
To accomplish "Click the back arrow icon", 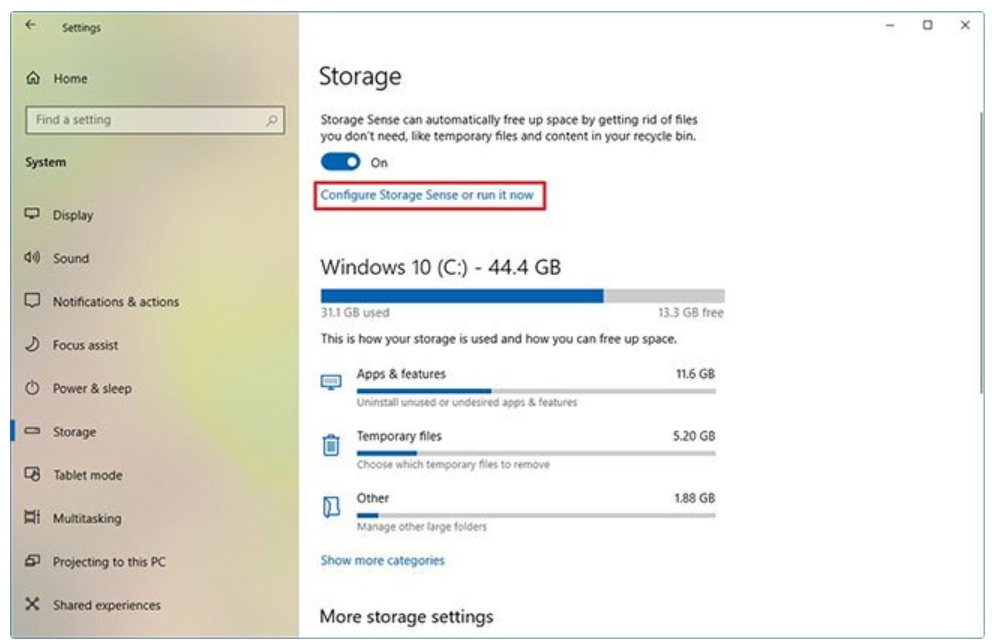I will tap(31, 27).
